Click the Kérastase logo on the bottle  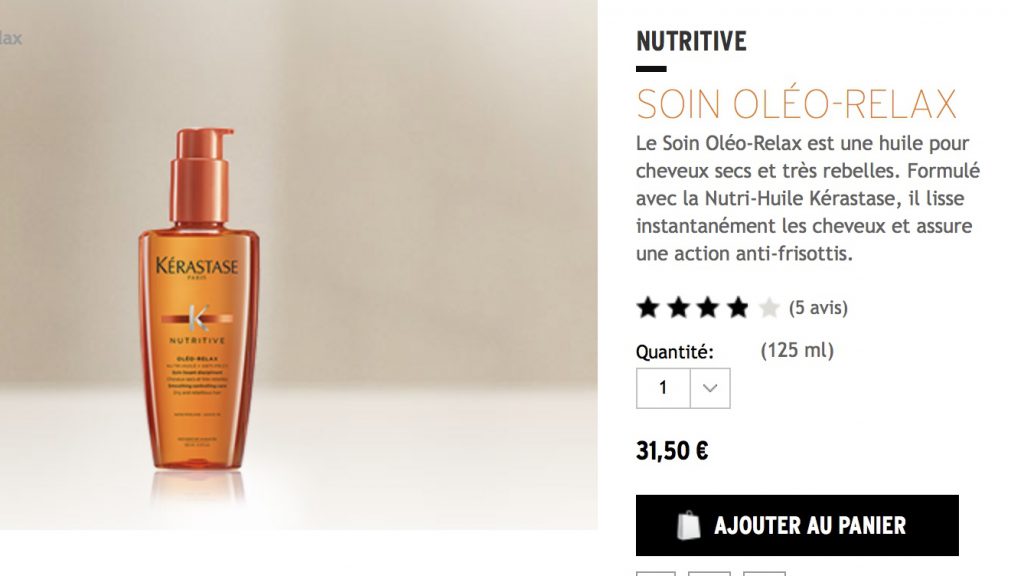pyautogui.click(x=197, y=266)
